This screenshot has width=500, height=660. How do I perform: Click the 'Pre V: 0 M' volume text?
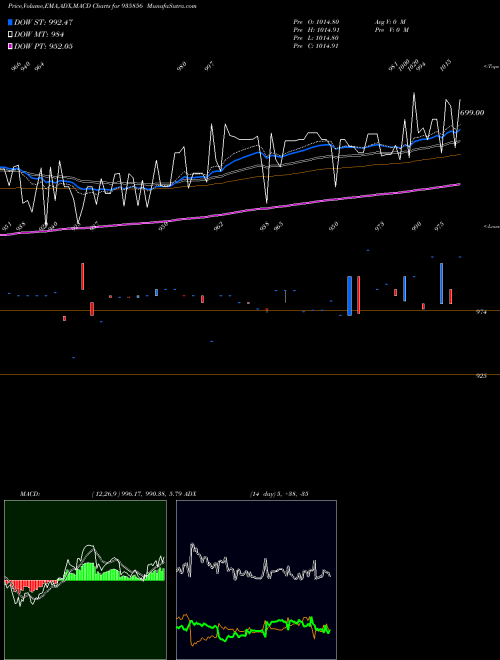tap(392, 30)
